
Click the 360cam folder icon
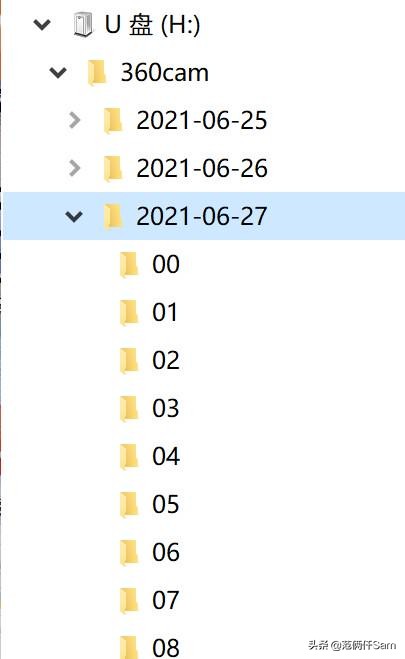pos(97,73)
